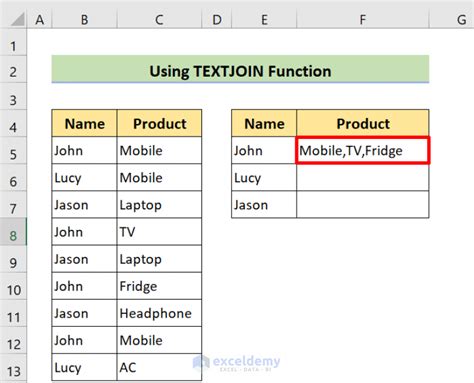Image resolution: width=474 pixels, height=383 pixels.
Task: Select row 2 header
Action: pos(13,70)
